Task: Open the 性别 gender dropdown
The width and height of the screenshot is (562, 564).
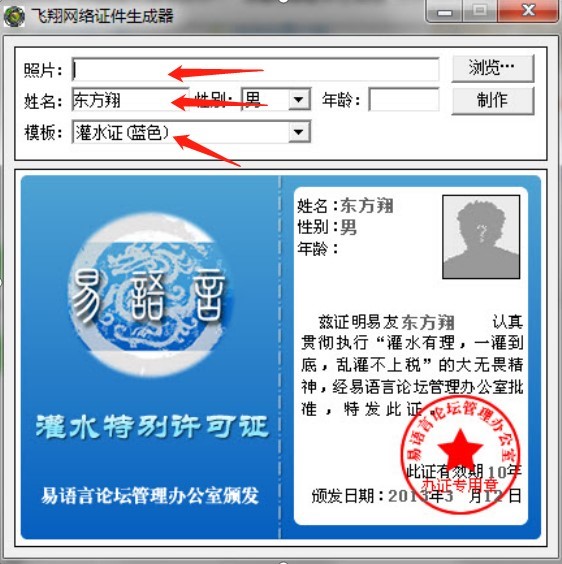Action: click(299, 99)
